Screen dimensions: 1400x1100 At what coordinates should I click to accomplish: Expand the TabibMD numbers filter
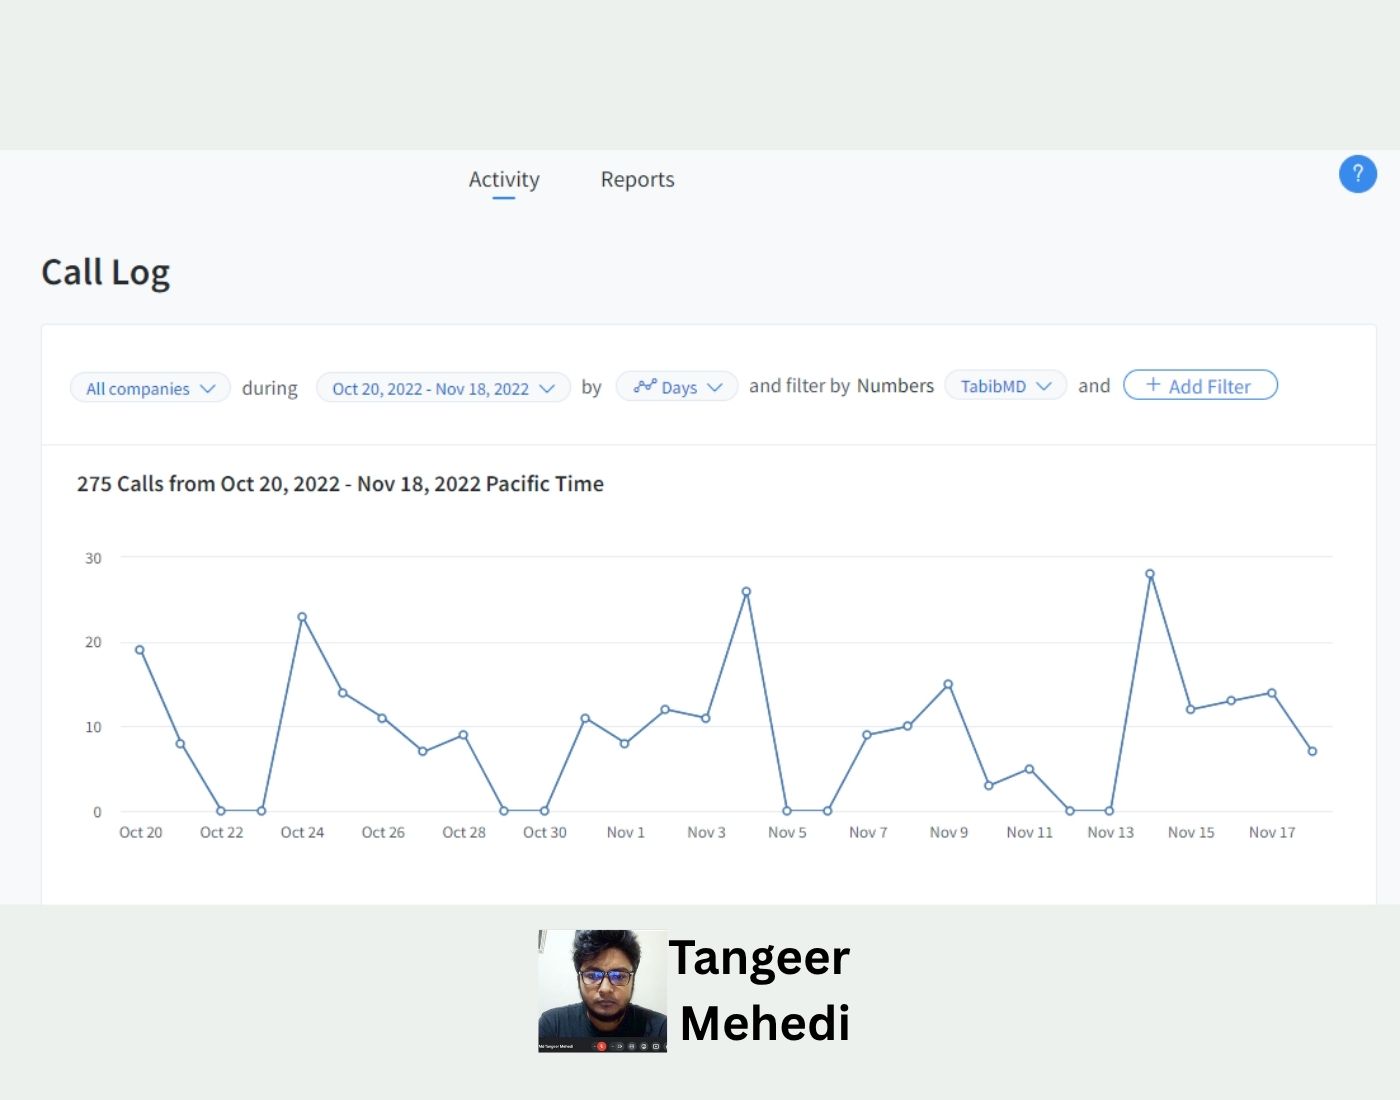coord(1005,386)
